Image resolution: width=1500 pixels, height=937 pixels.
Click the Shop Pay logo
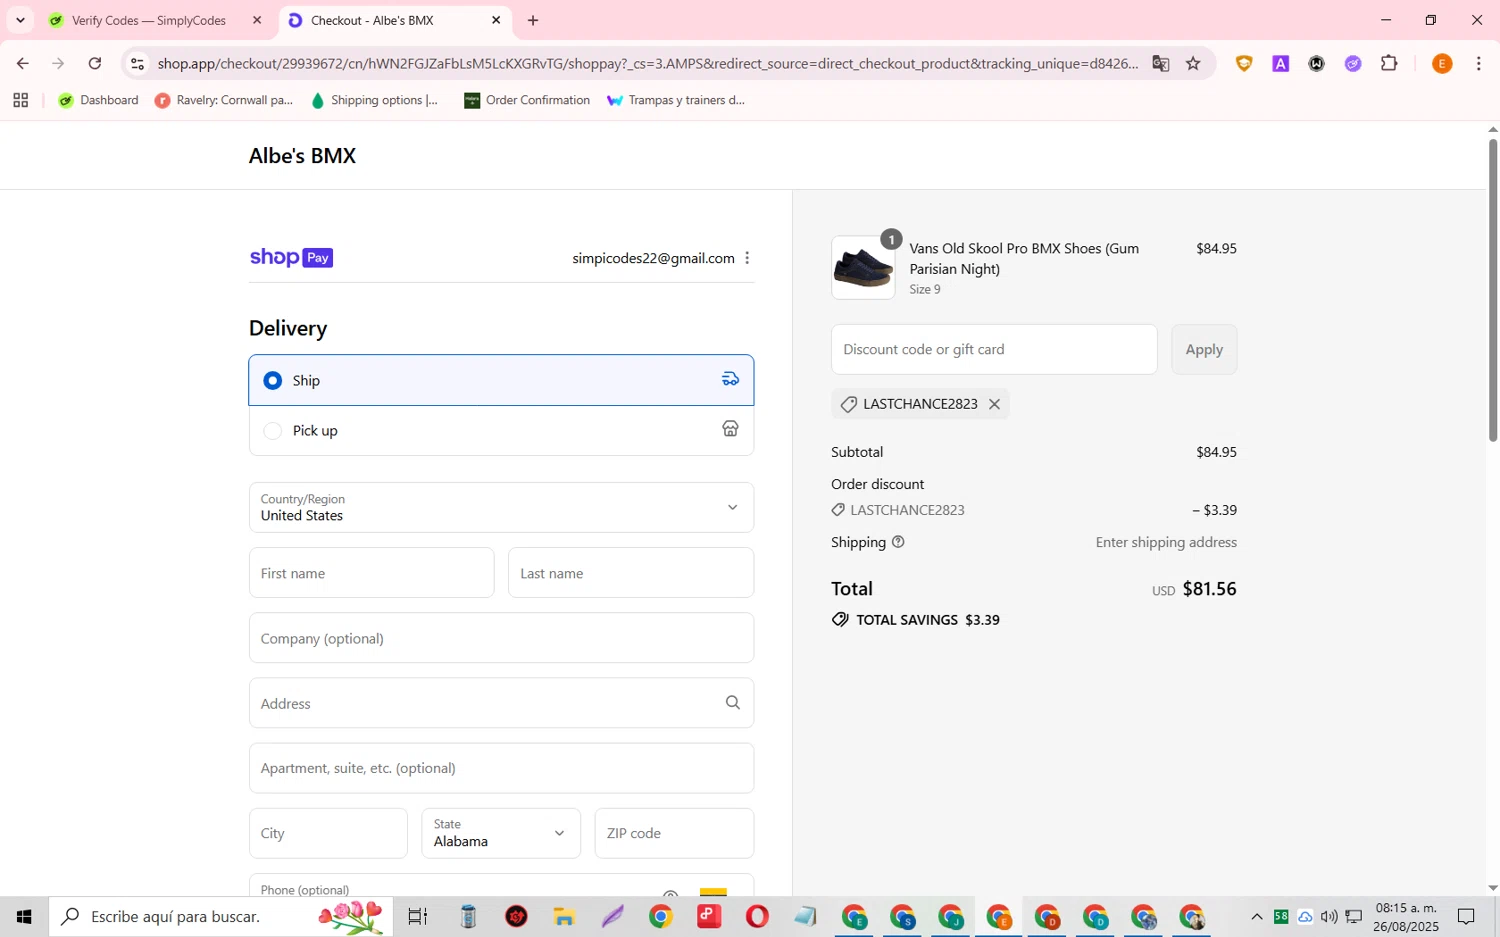(291, 258)
